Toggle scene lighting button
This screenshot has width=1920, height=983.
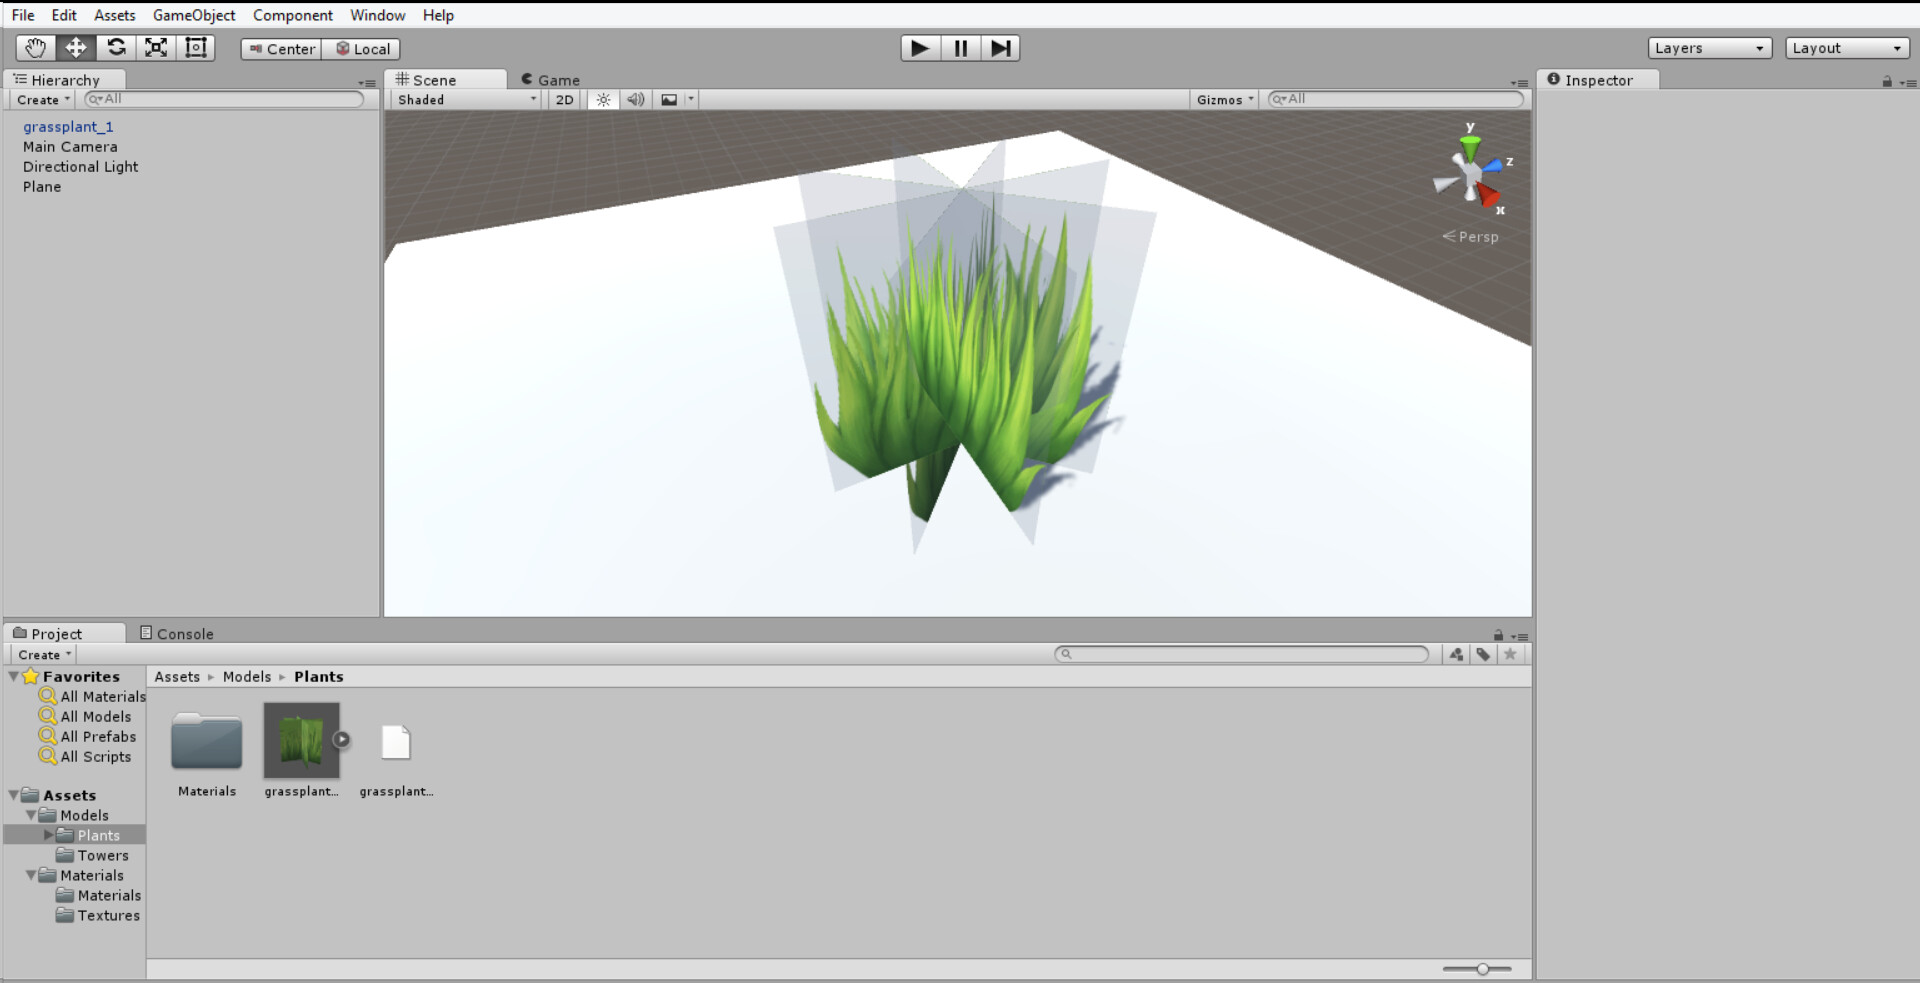tap(603, 99)
